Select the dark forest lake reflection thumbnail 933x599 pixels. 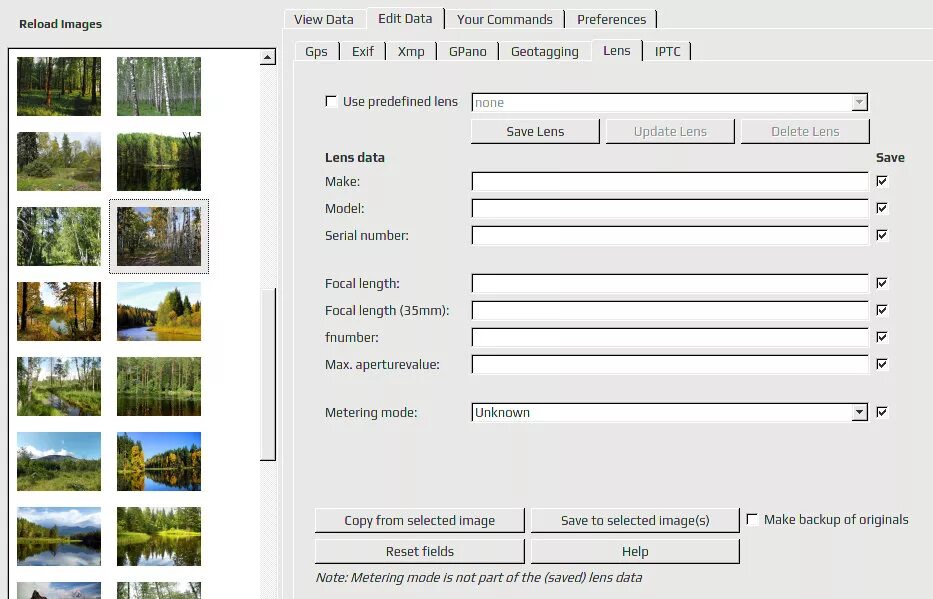[159, 161]
